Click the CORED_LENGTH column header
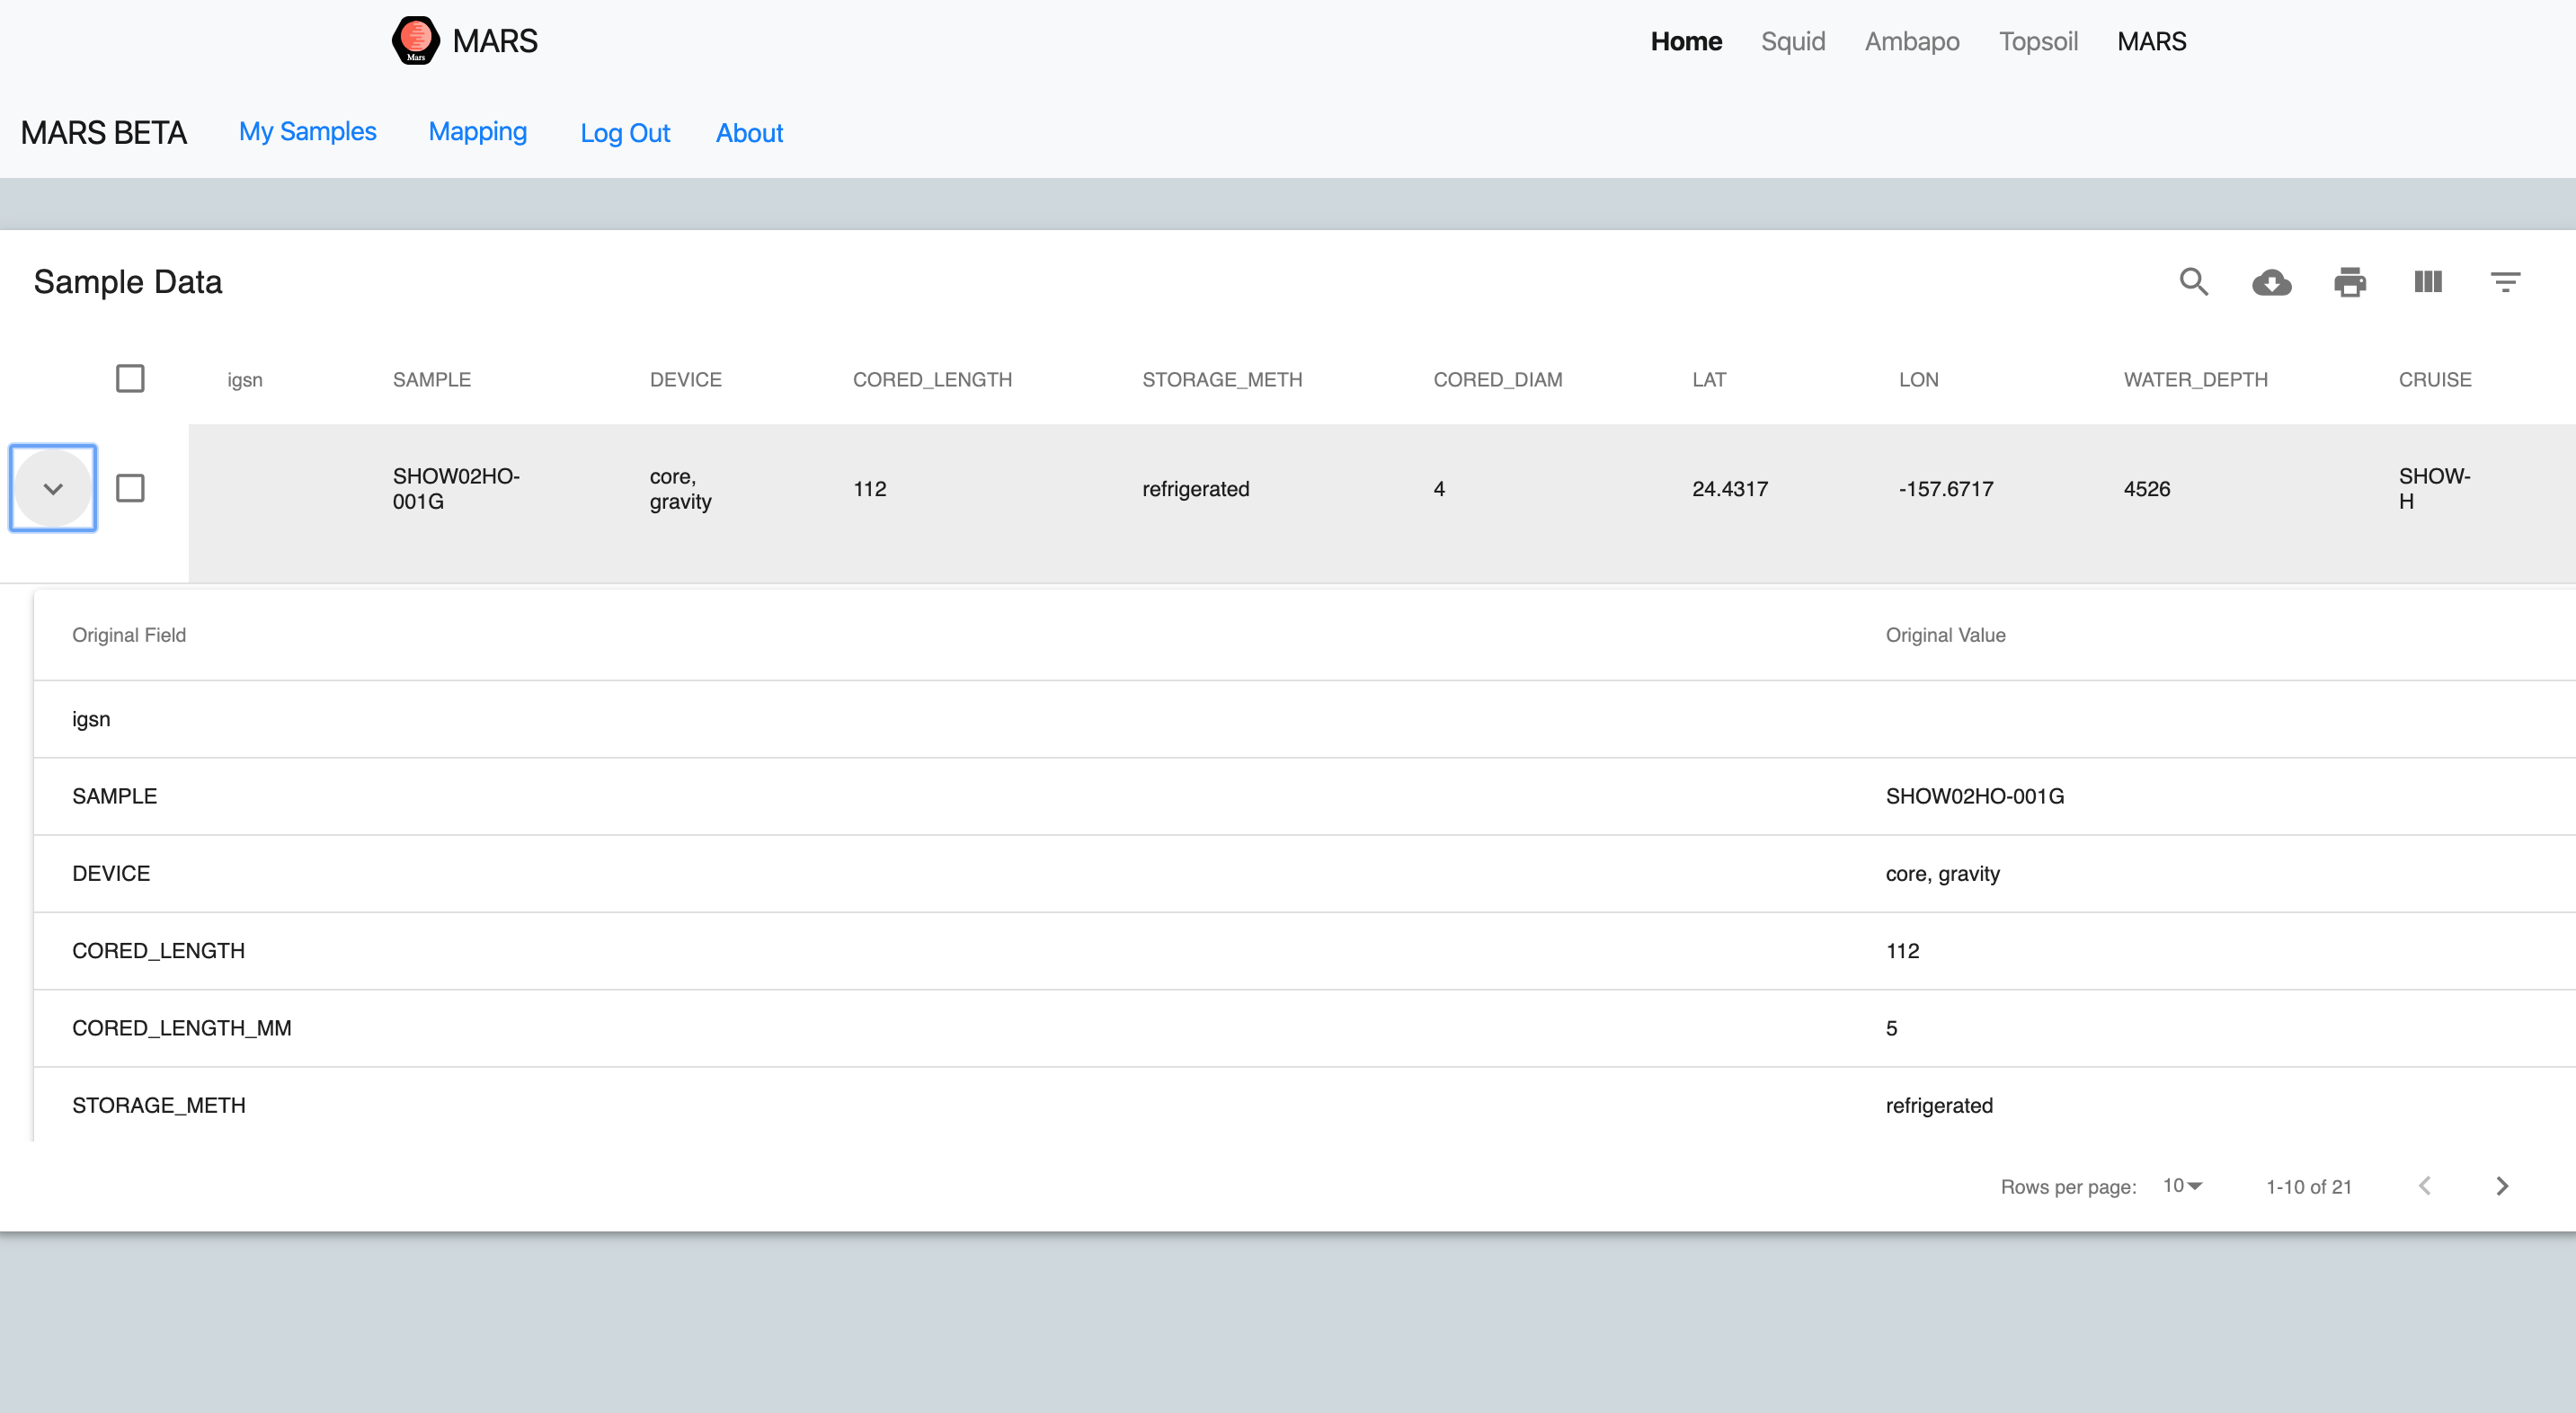 pyautogui.click(x=932, y=380)
